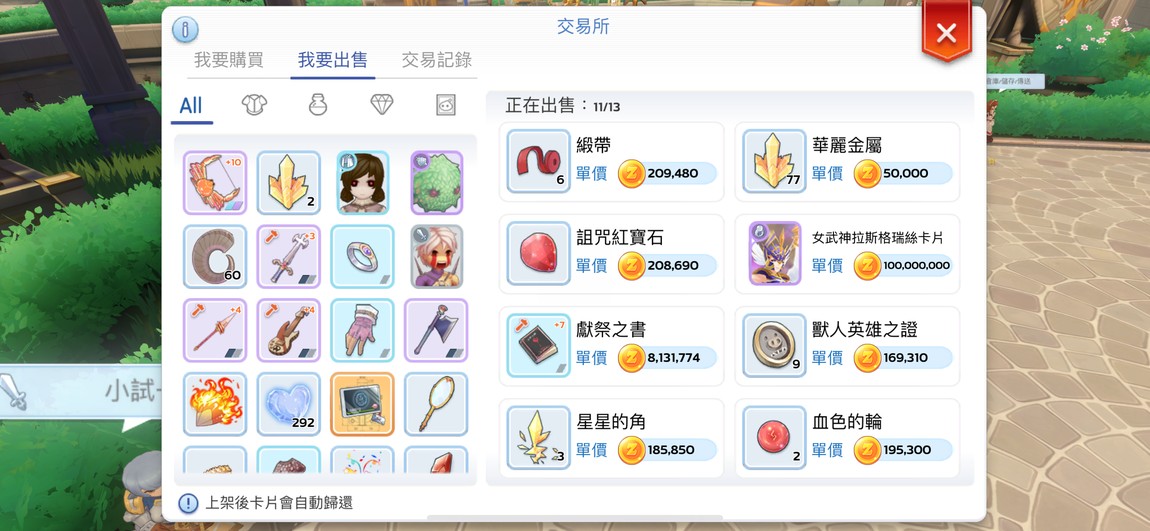Open the 血色的輪 listing
The width and height of the screenshot is (1150, 531).
point(847,438)
